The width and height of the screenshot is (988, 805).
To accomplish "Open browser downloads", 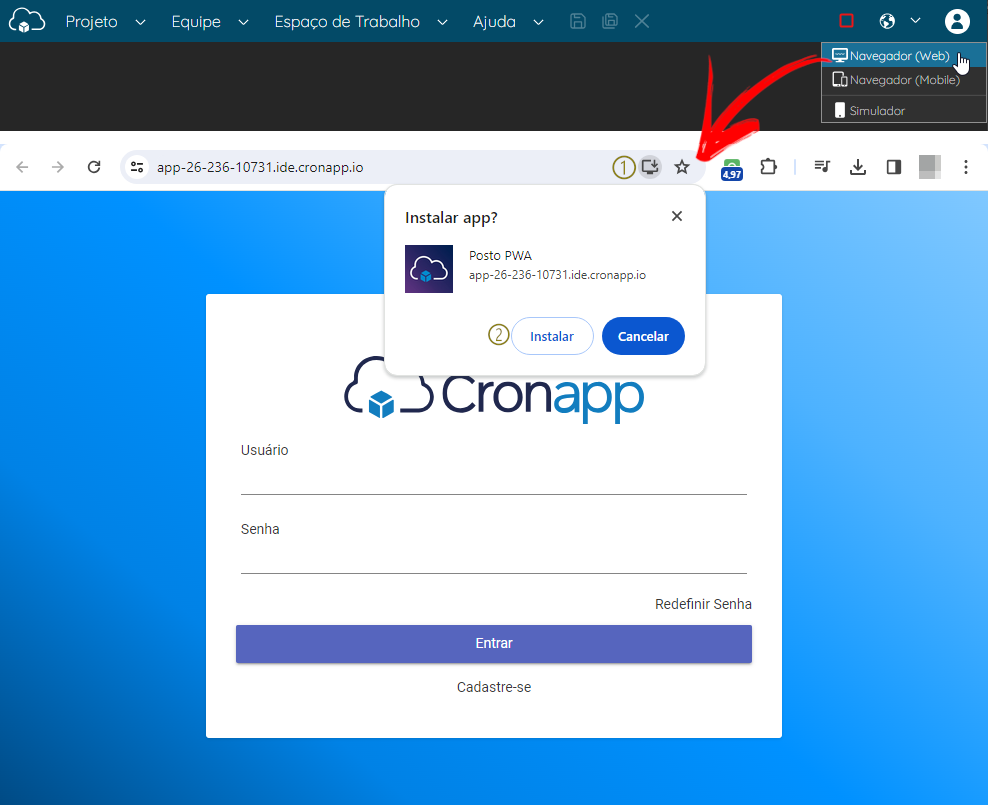I will pyautogui.click(x=858, y=167).
